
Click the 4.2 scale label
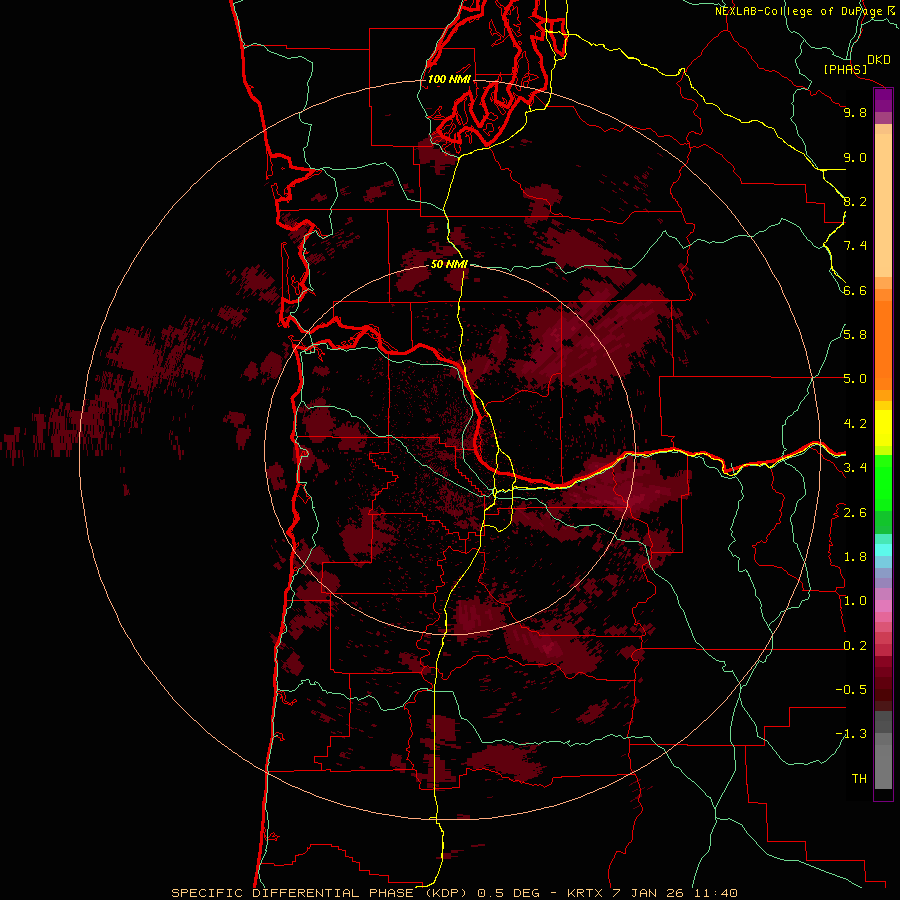coord(855,424)
